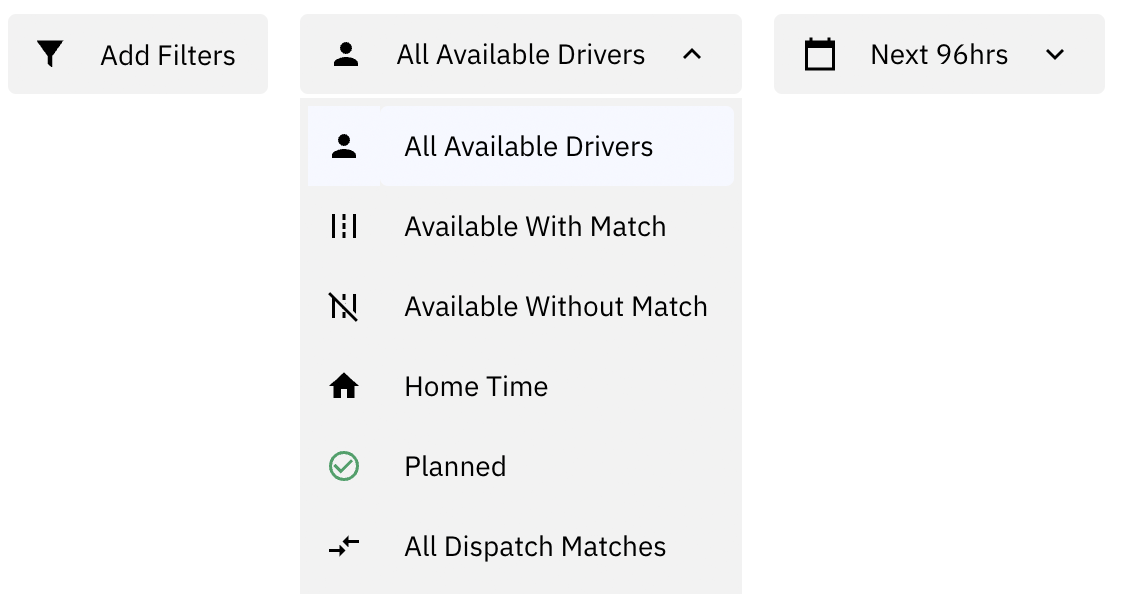Click the arrows icon beside All Dispatch Matches

[x=344, y=546]
